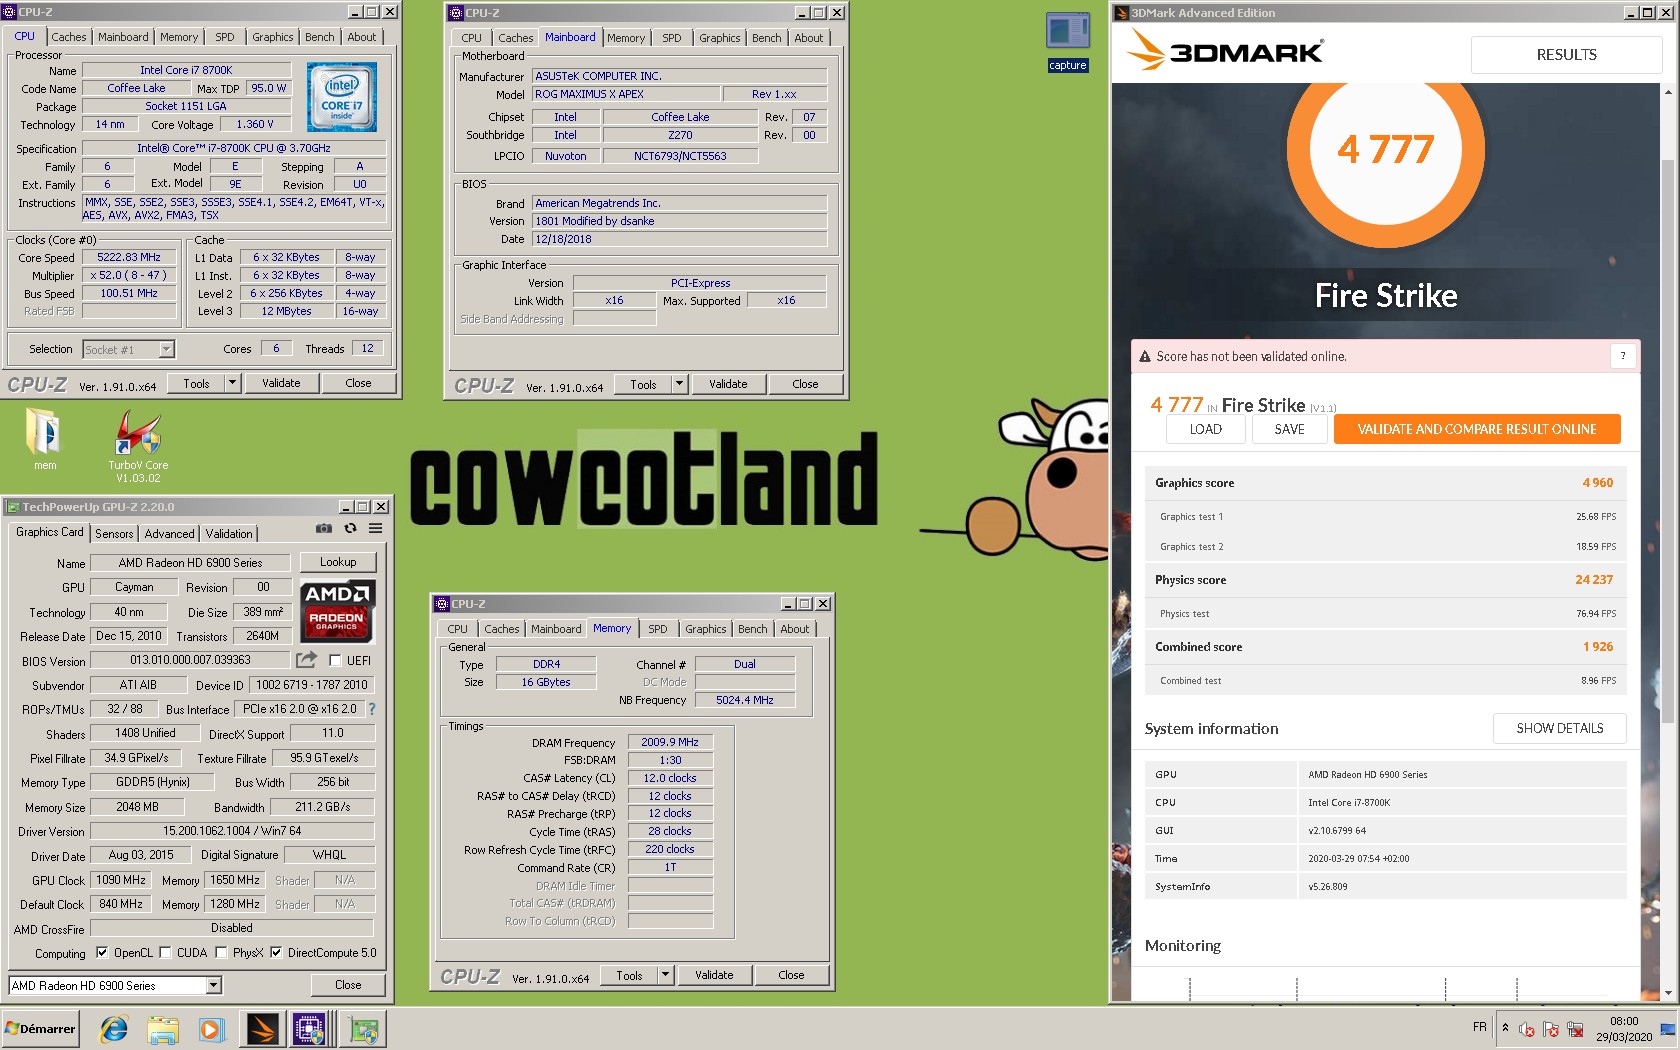Click the taskbar clock showing 08:00

tap(1624, 1029)
